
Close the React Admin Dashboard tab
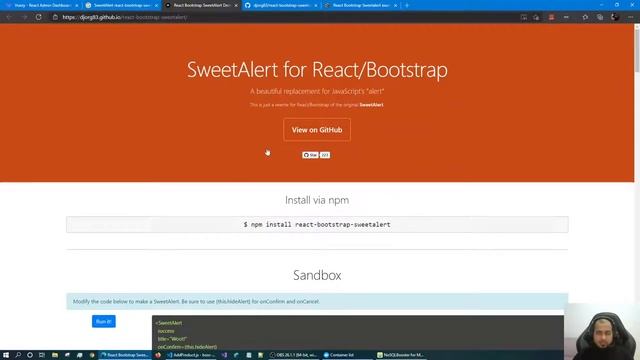tap(76, 5)
